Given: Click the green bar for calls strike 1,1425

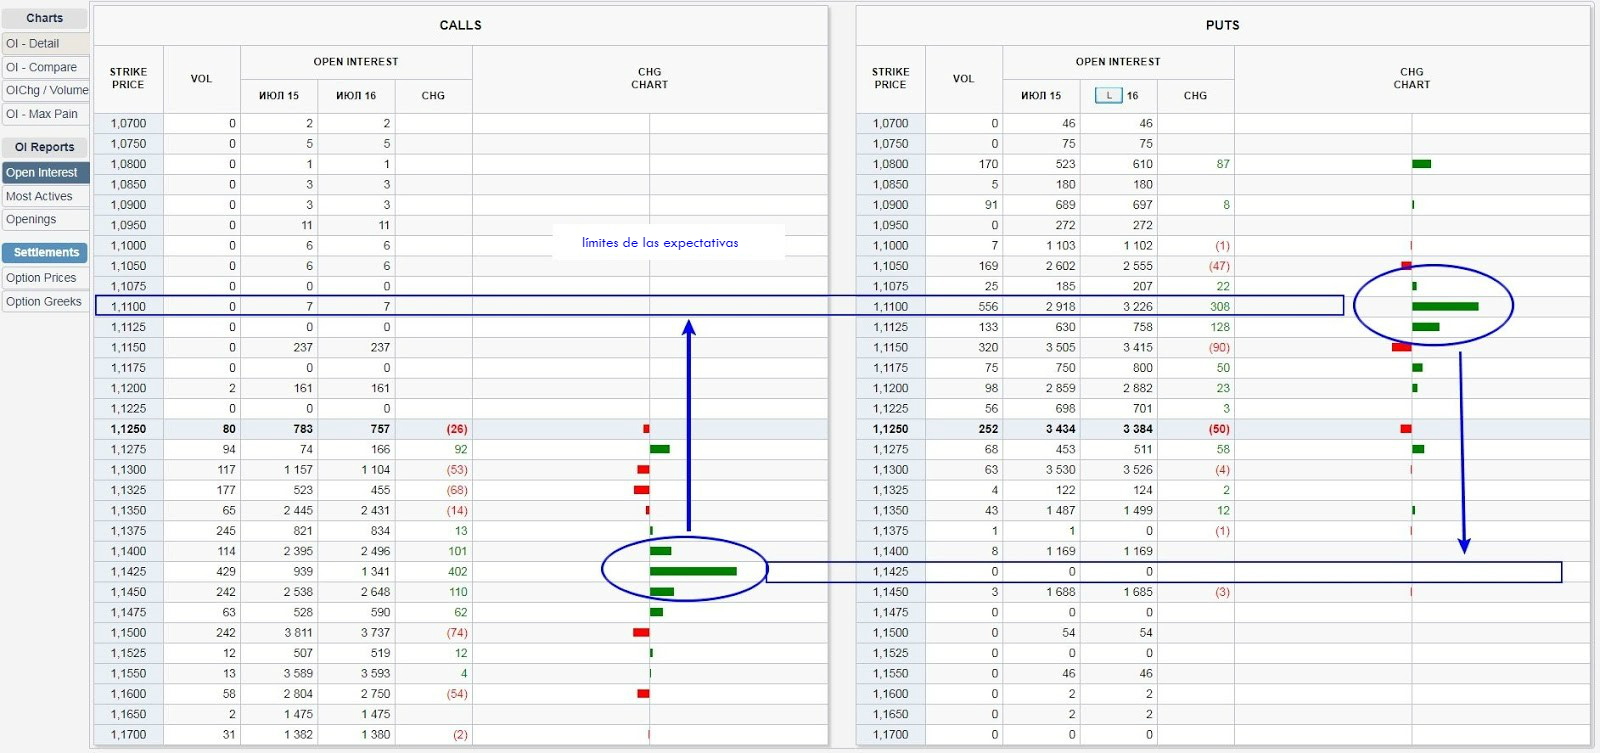Looking at the screenshot, I should [692, 571].
